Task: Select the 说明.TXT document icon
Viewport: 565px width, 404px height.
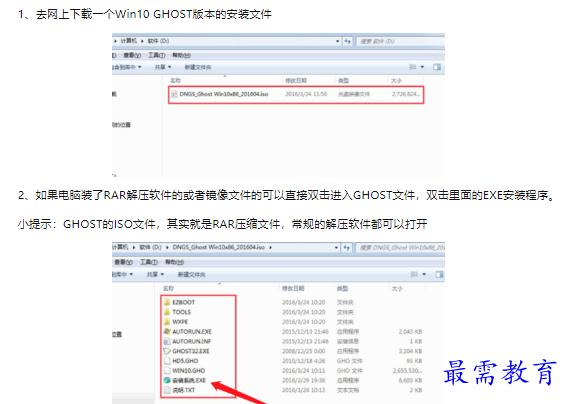Action: click(x=167, y=390)
